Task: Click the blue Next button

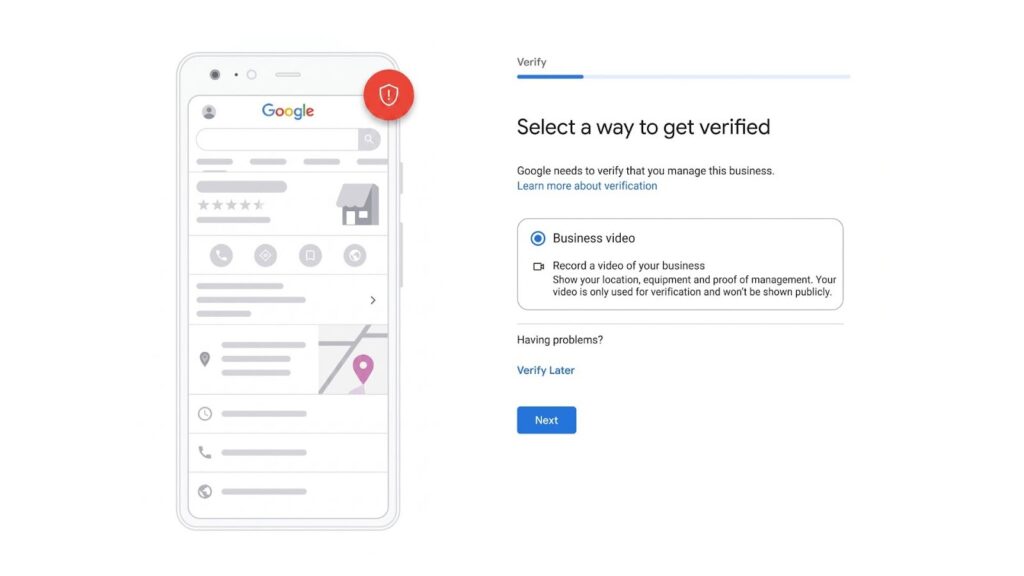Action: (547, 420)
